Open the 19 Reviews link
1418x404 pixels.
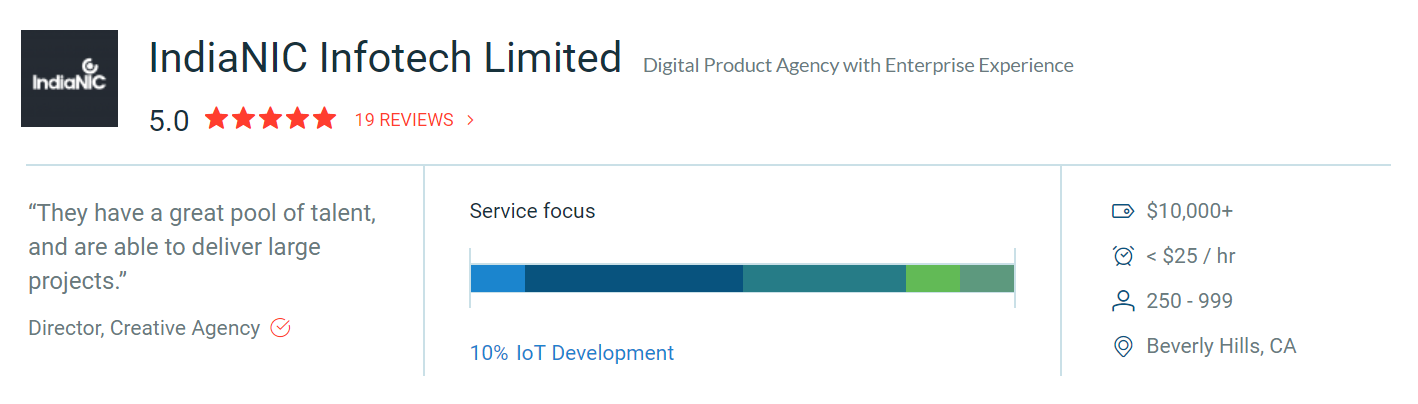[404, 120]
